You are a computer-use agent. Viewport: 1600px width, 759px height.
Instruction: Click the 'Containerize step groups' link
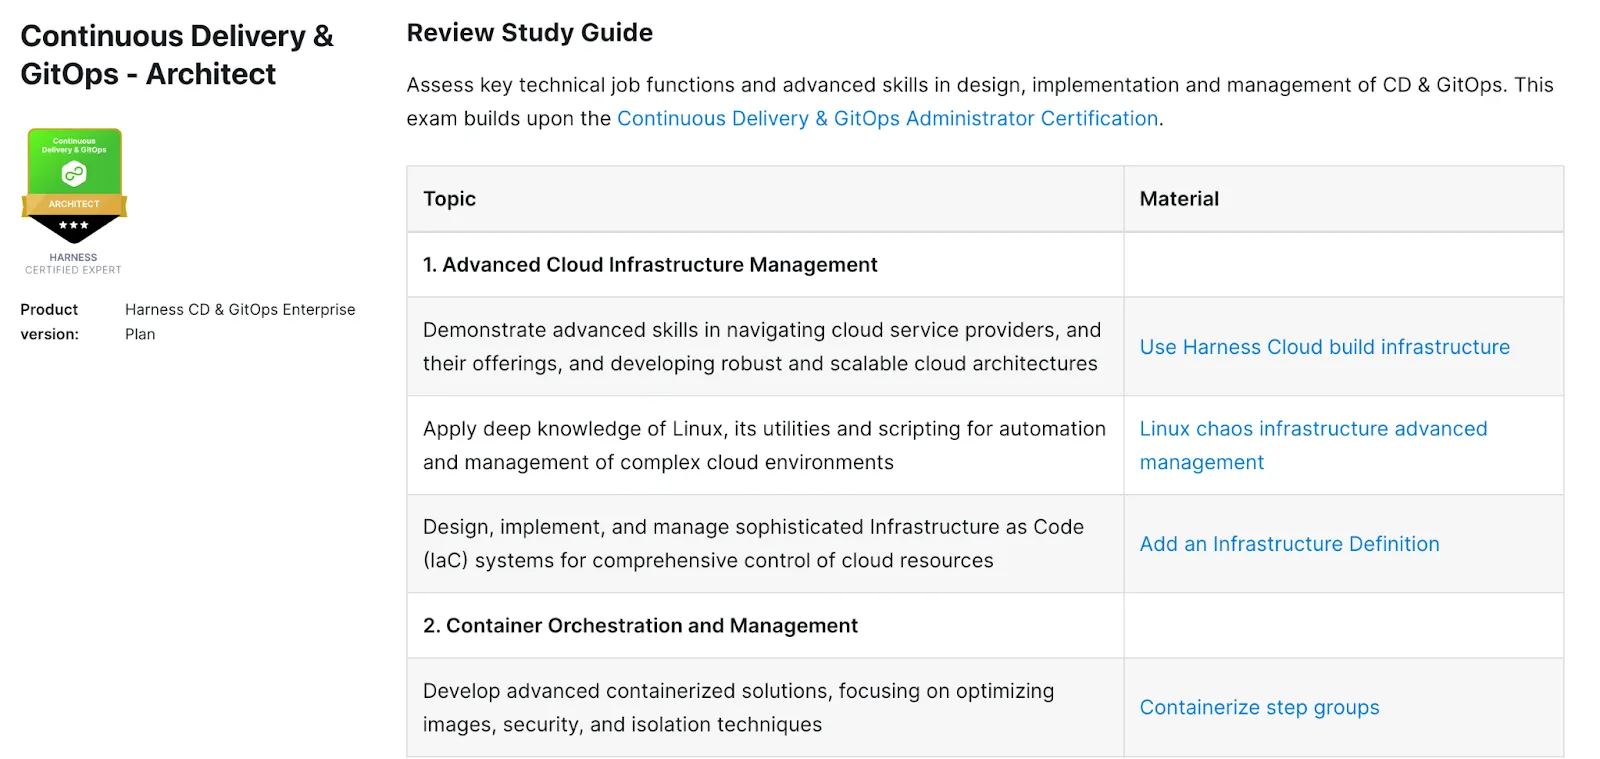tap(1258, 707)
